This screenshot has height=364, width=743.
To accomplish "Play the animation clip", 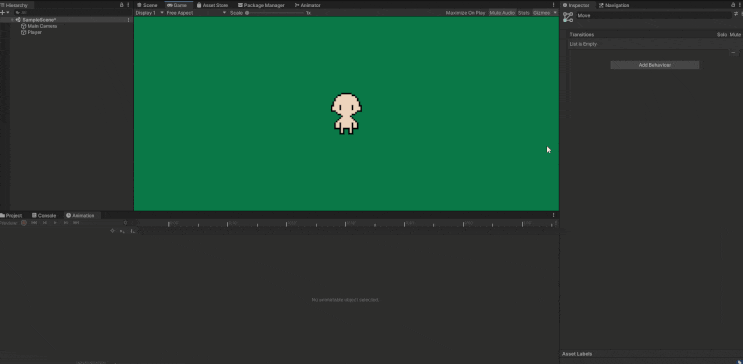I will (x=55, y=223).
